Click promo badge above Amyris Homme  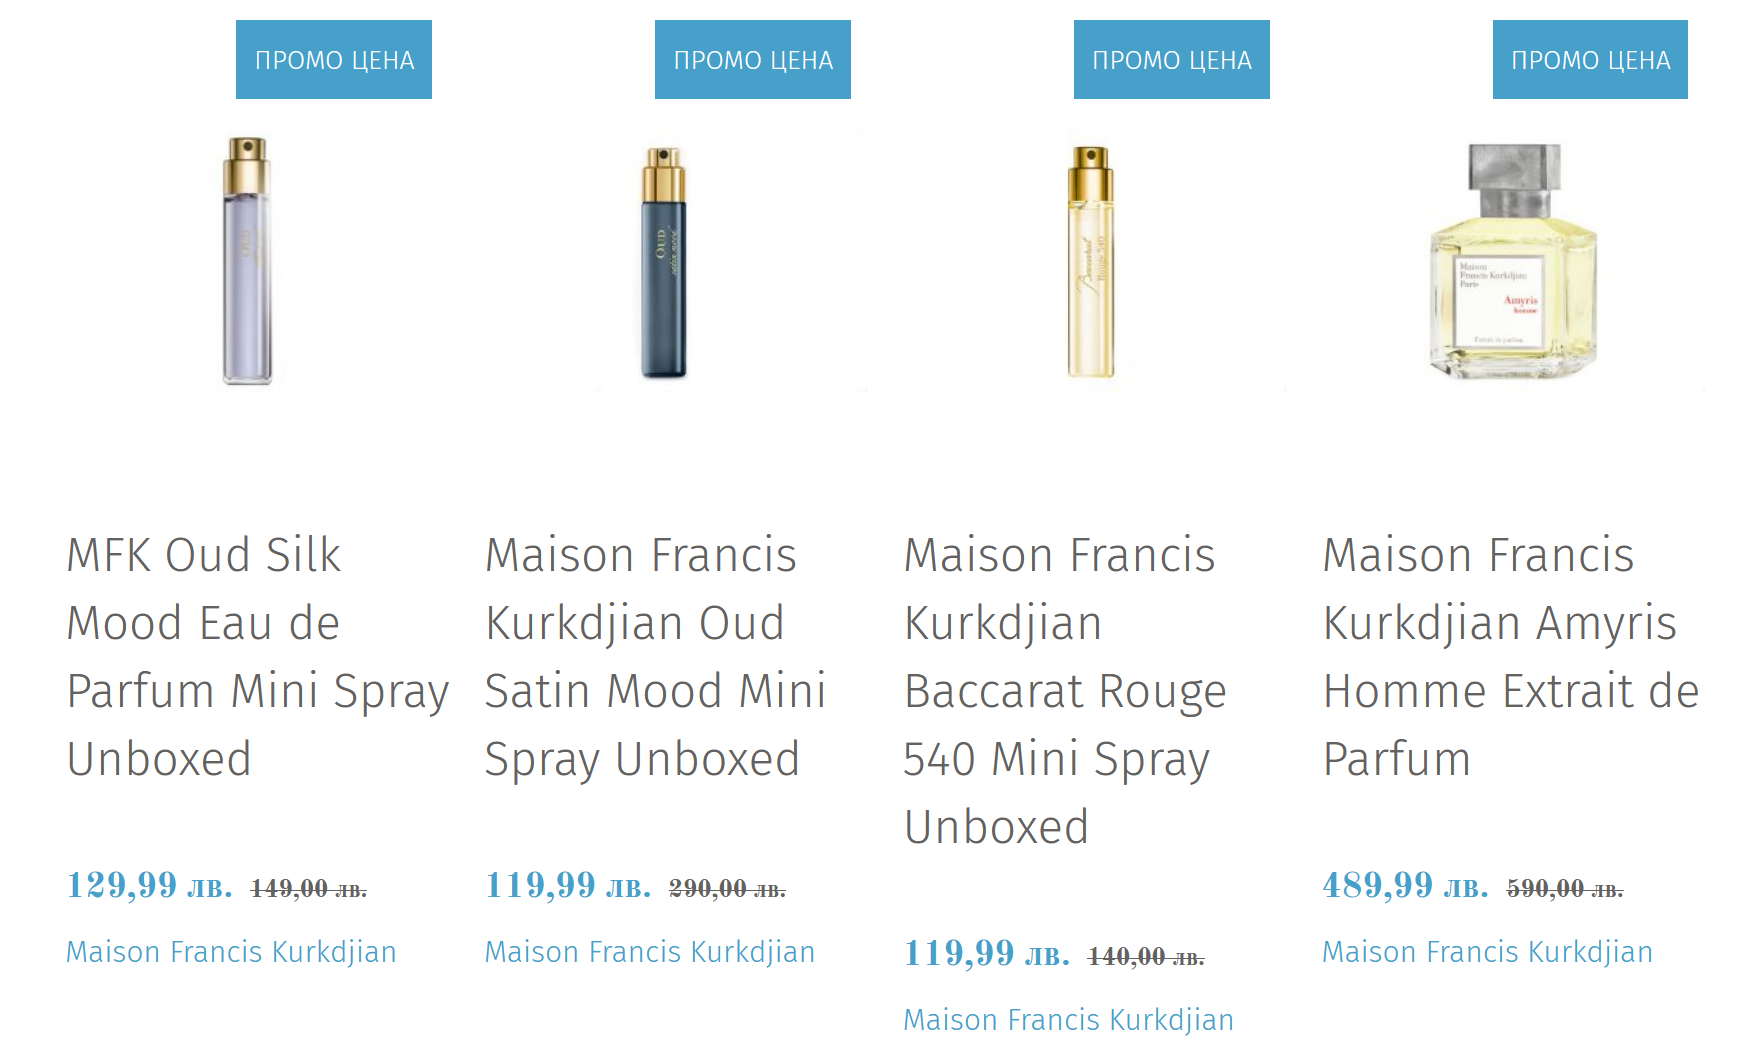pyautogui.click(x=1590, y=60)
